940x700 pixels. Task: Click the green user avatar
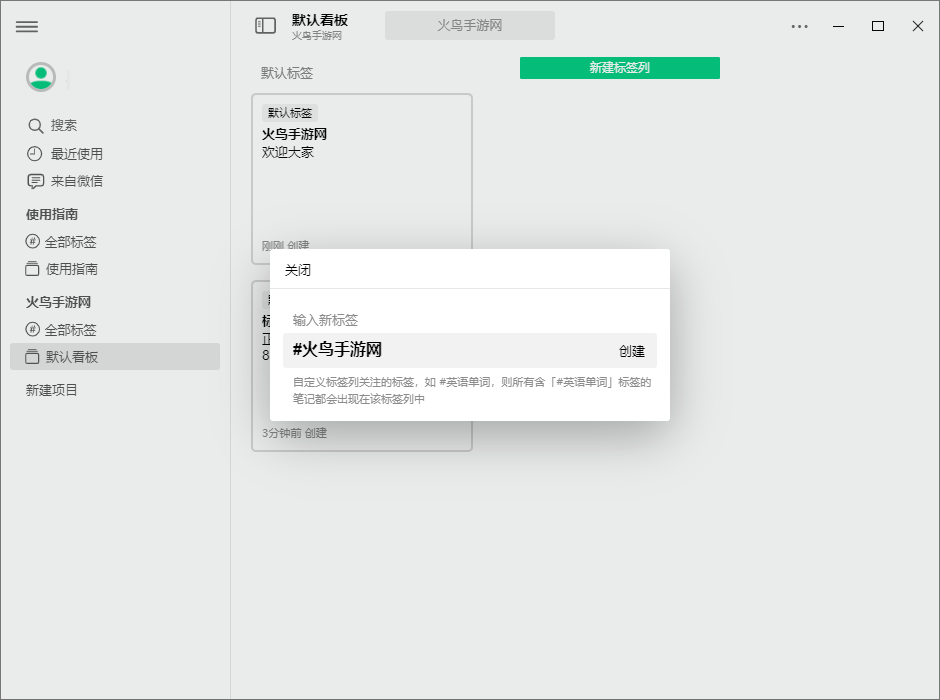pos(41,77)
